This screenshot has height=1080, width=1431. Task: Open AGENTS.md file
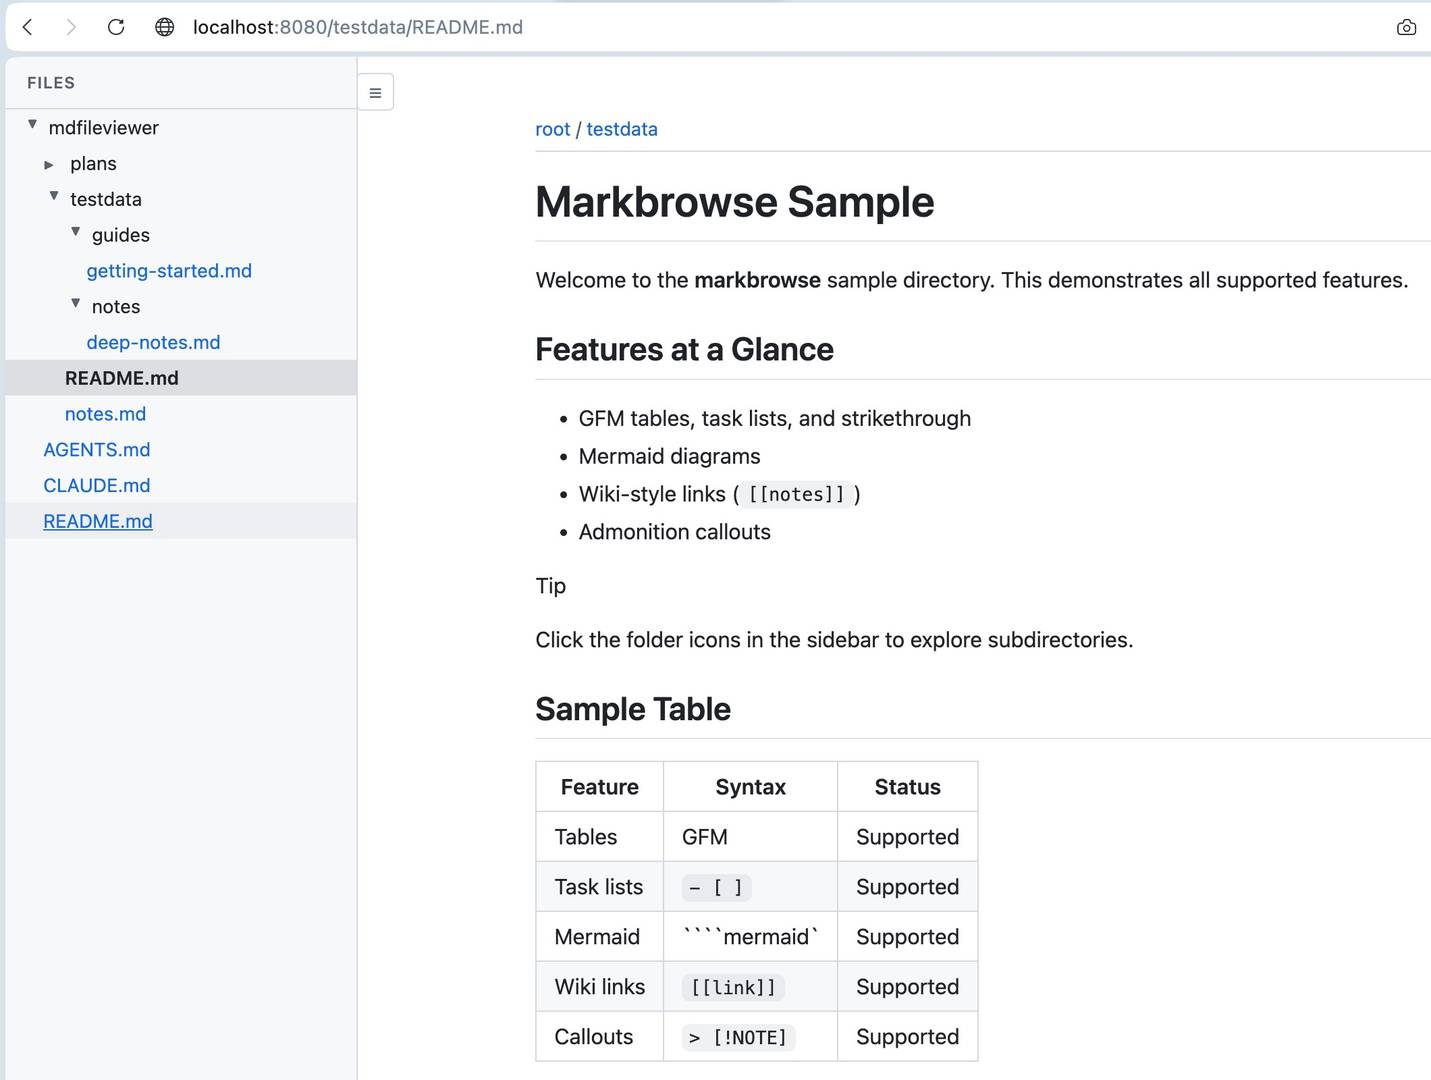97,450
